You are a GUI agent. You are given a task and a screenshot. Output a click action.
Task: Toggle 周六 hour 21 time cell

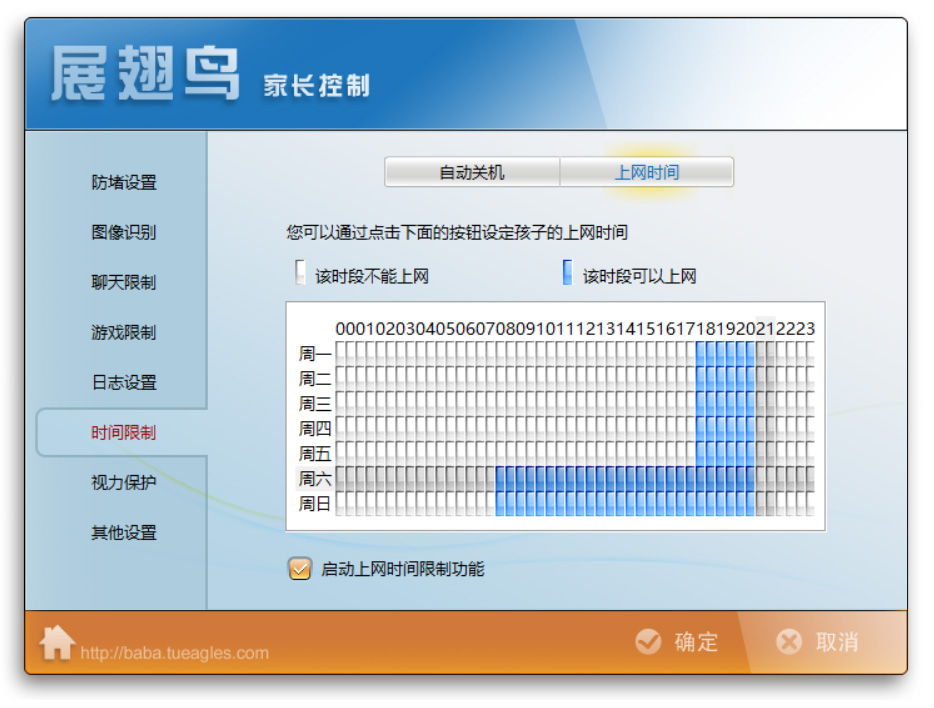pos(765,479)
